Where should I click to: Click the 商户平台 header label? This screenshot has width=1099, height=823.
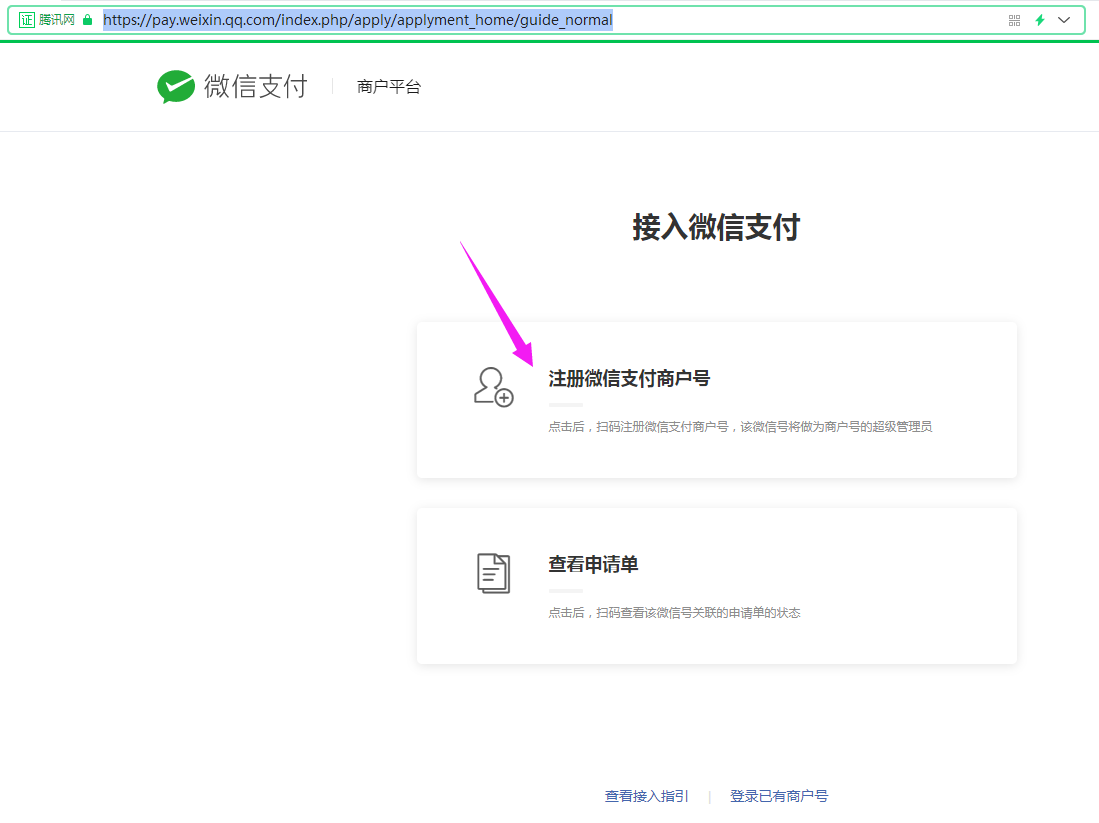pyautogui.click(x=389, y=87)
